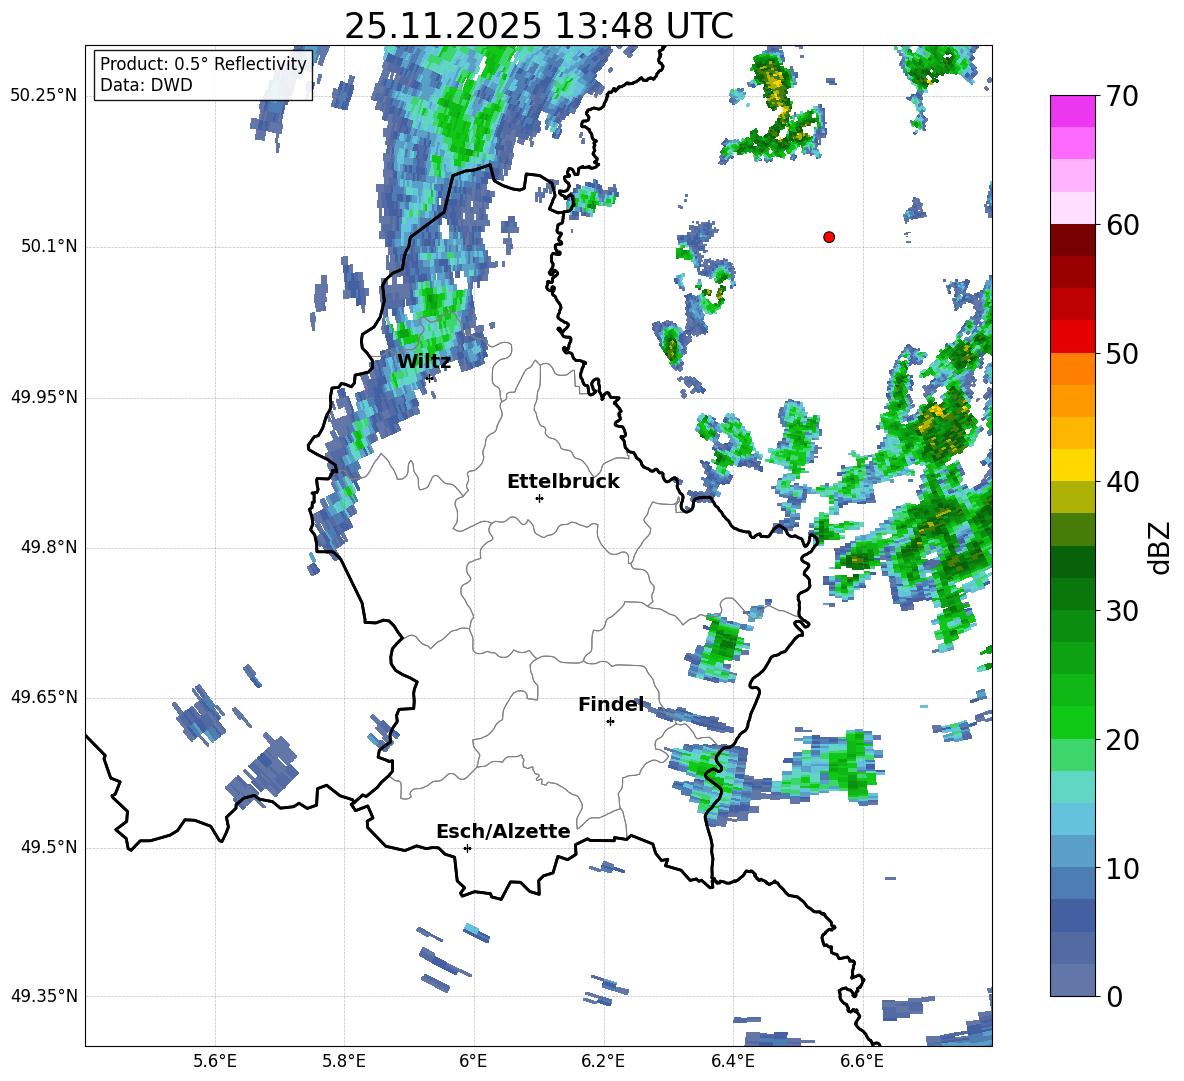Click the red station marker dot

point(828,237)
